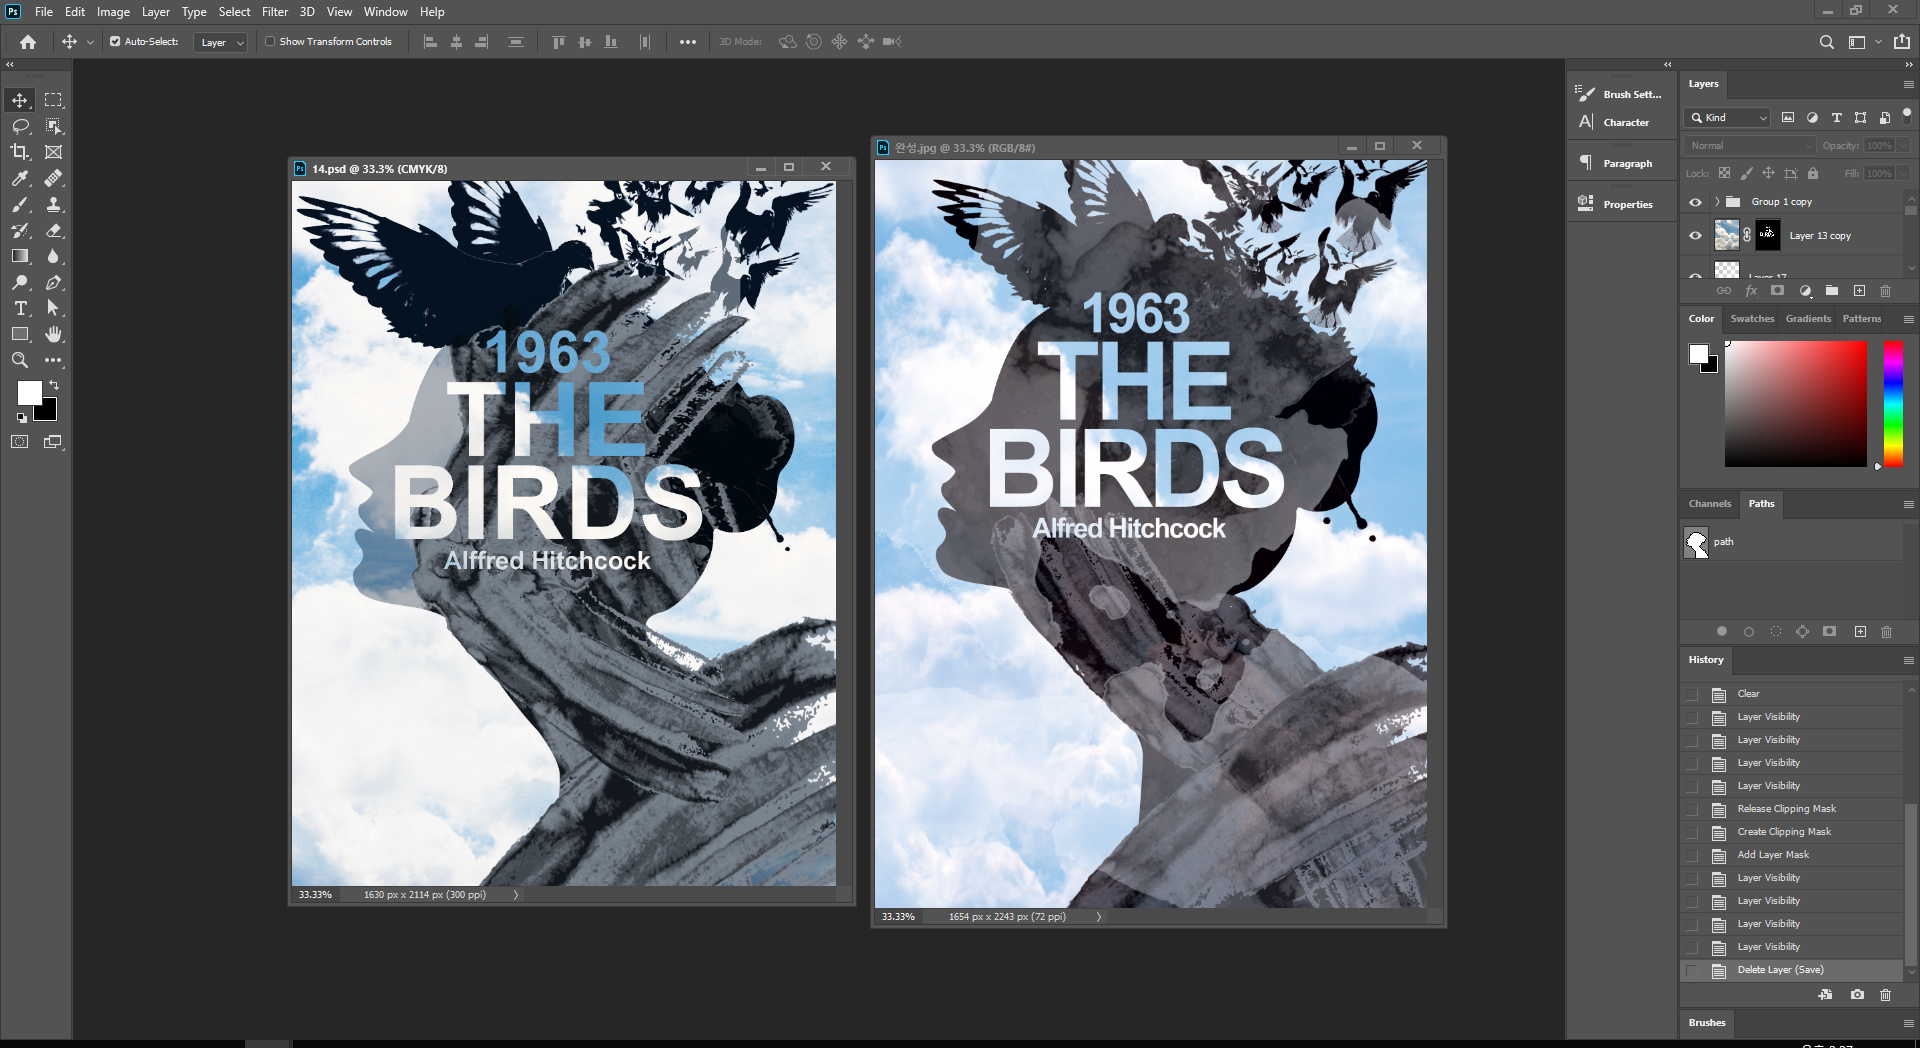Image resolution: width=1920 pixels, height=1048 pixels.
Task: Expand status info arrow in 14.psd window
Action: pyautogui.click(x=516, y=895)
